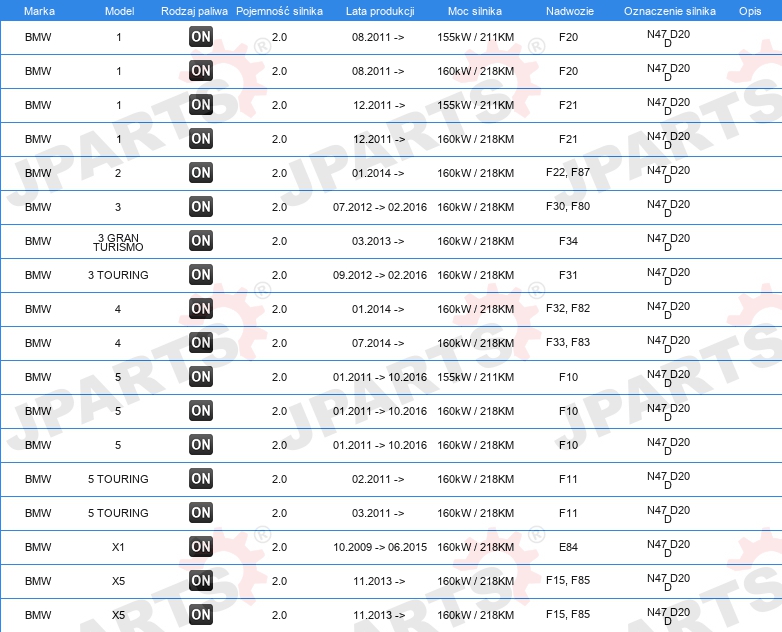The width and height of the screenshot is (782, 632).
Task: Click the ON fuel icon in the F21 155kW row
Action: [201, 104]
